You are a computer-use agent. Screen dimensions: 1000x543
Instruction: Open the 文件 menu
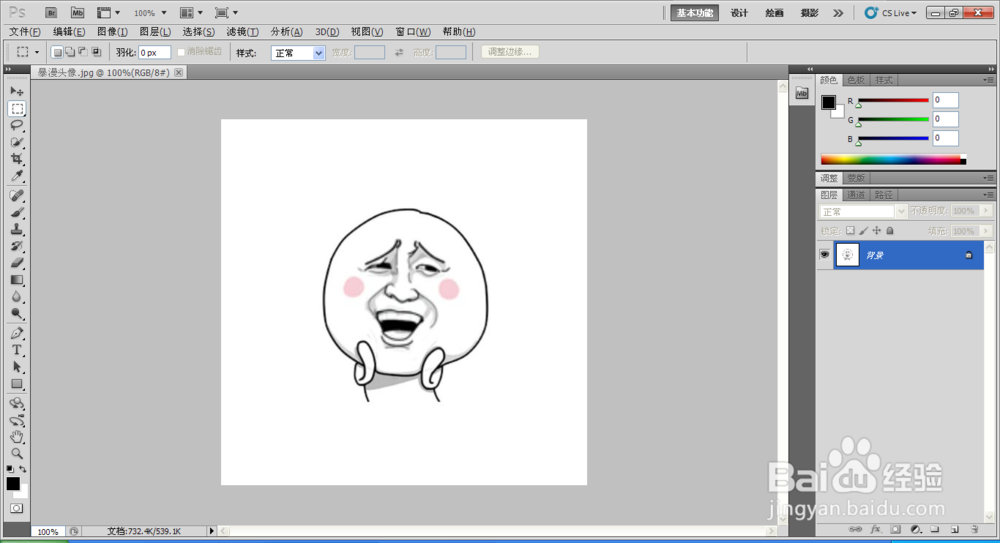[x=25, y=31]
